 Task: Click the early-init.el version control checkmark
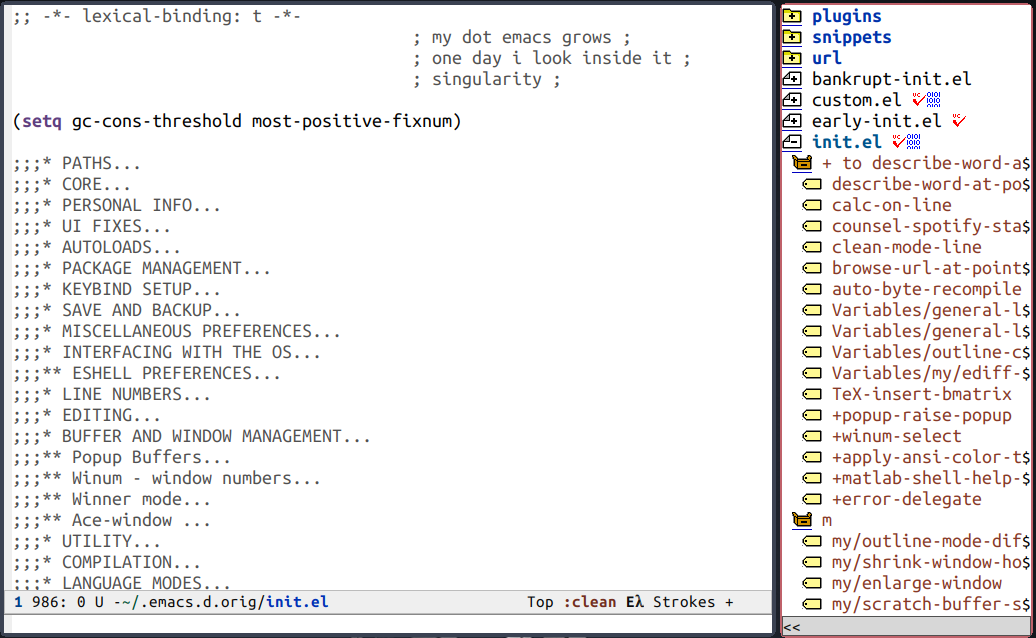[x=959, y=120]
